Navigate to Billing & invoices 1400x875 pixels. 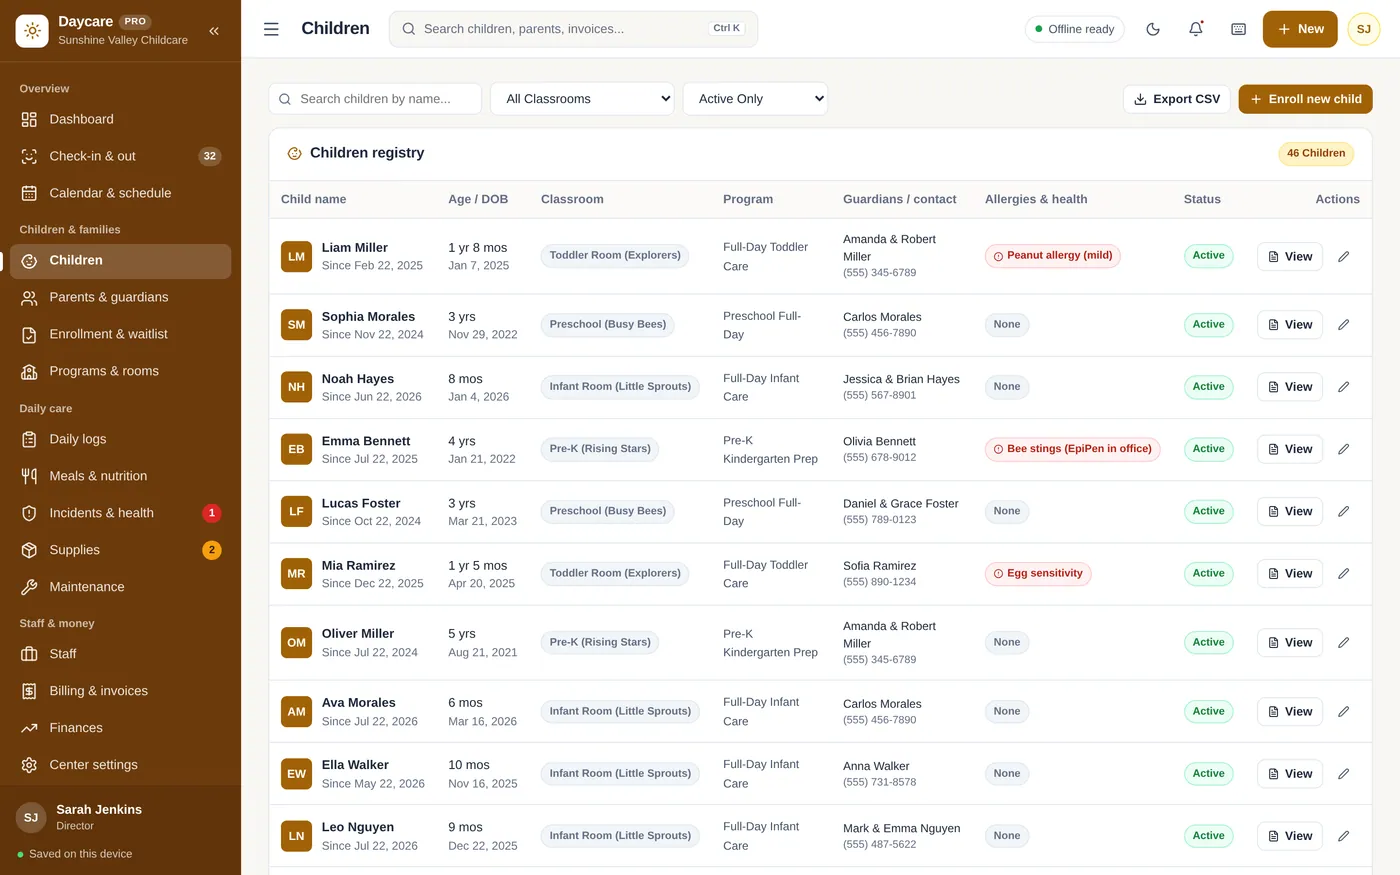click(120, 691)
